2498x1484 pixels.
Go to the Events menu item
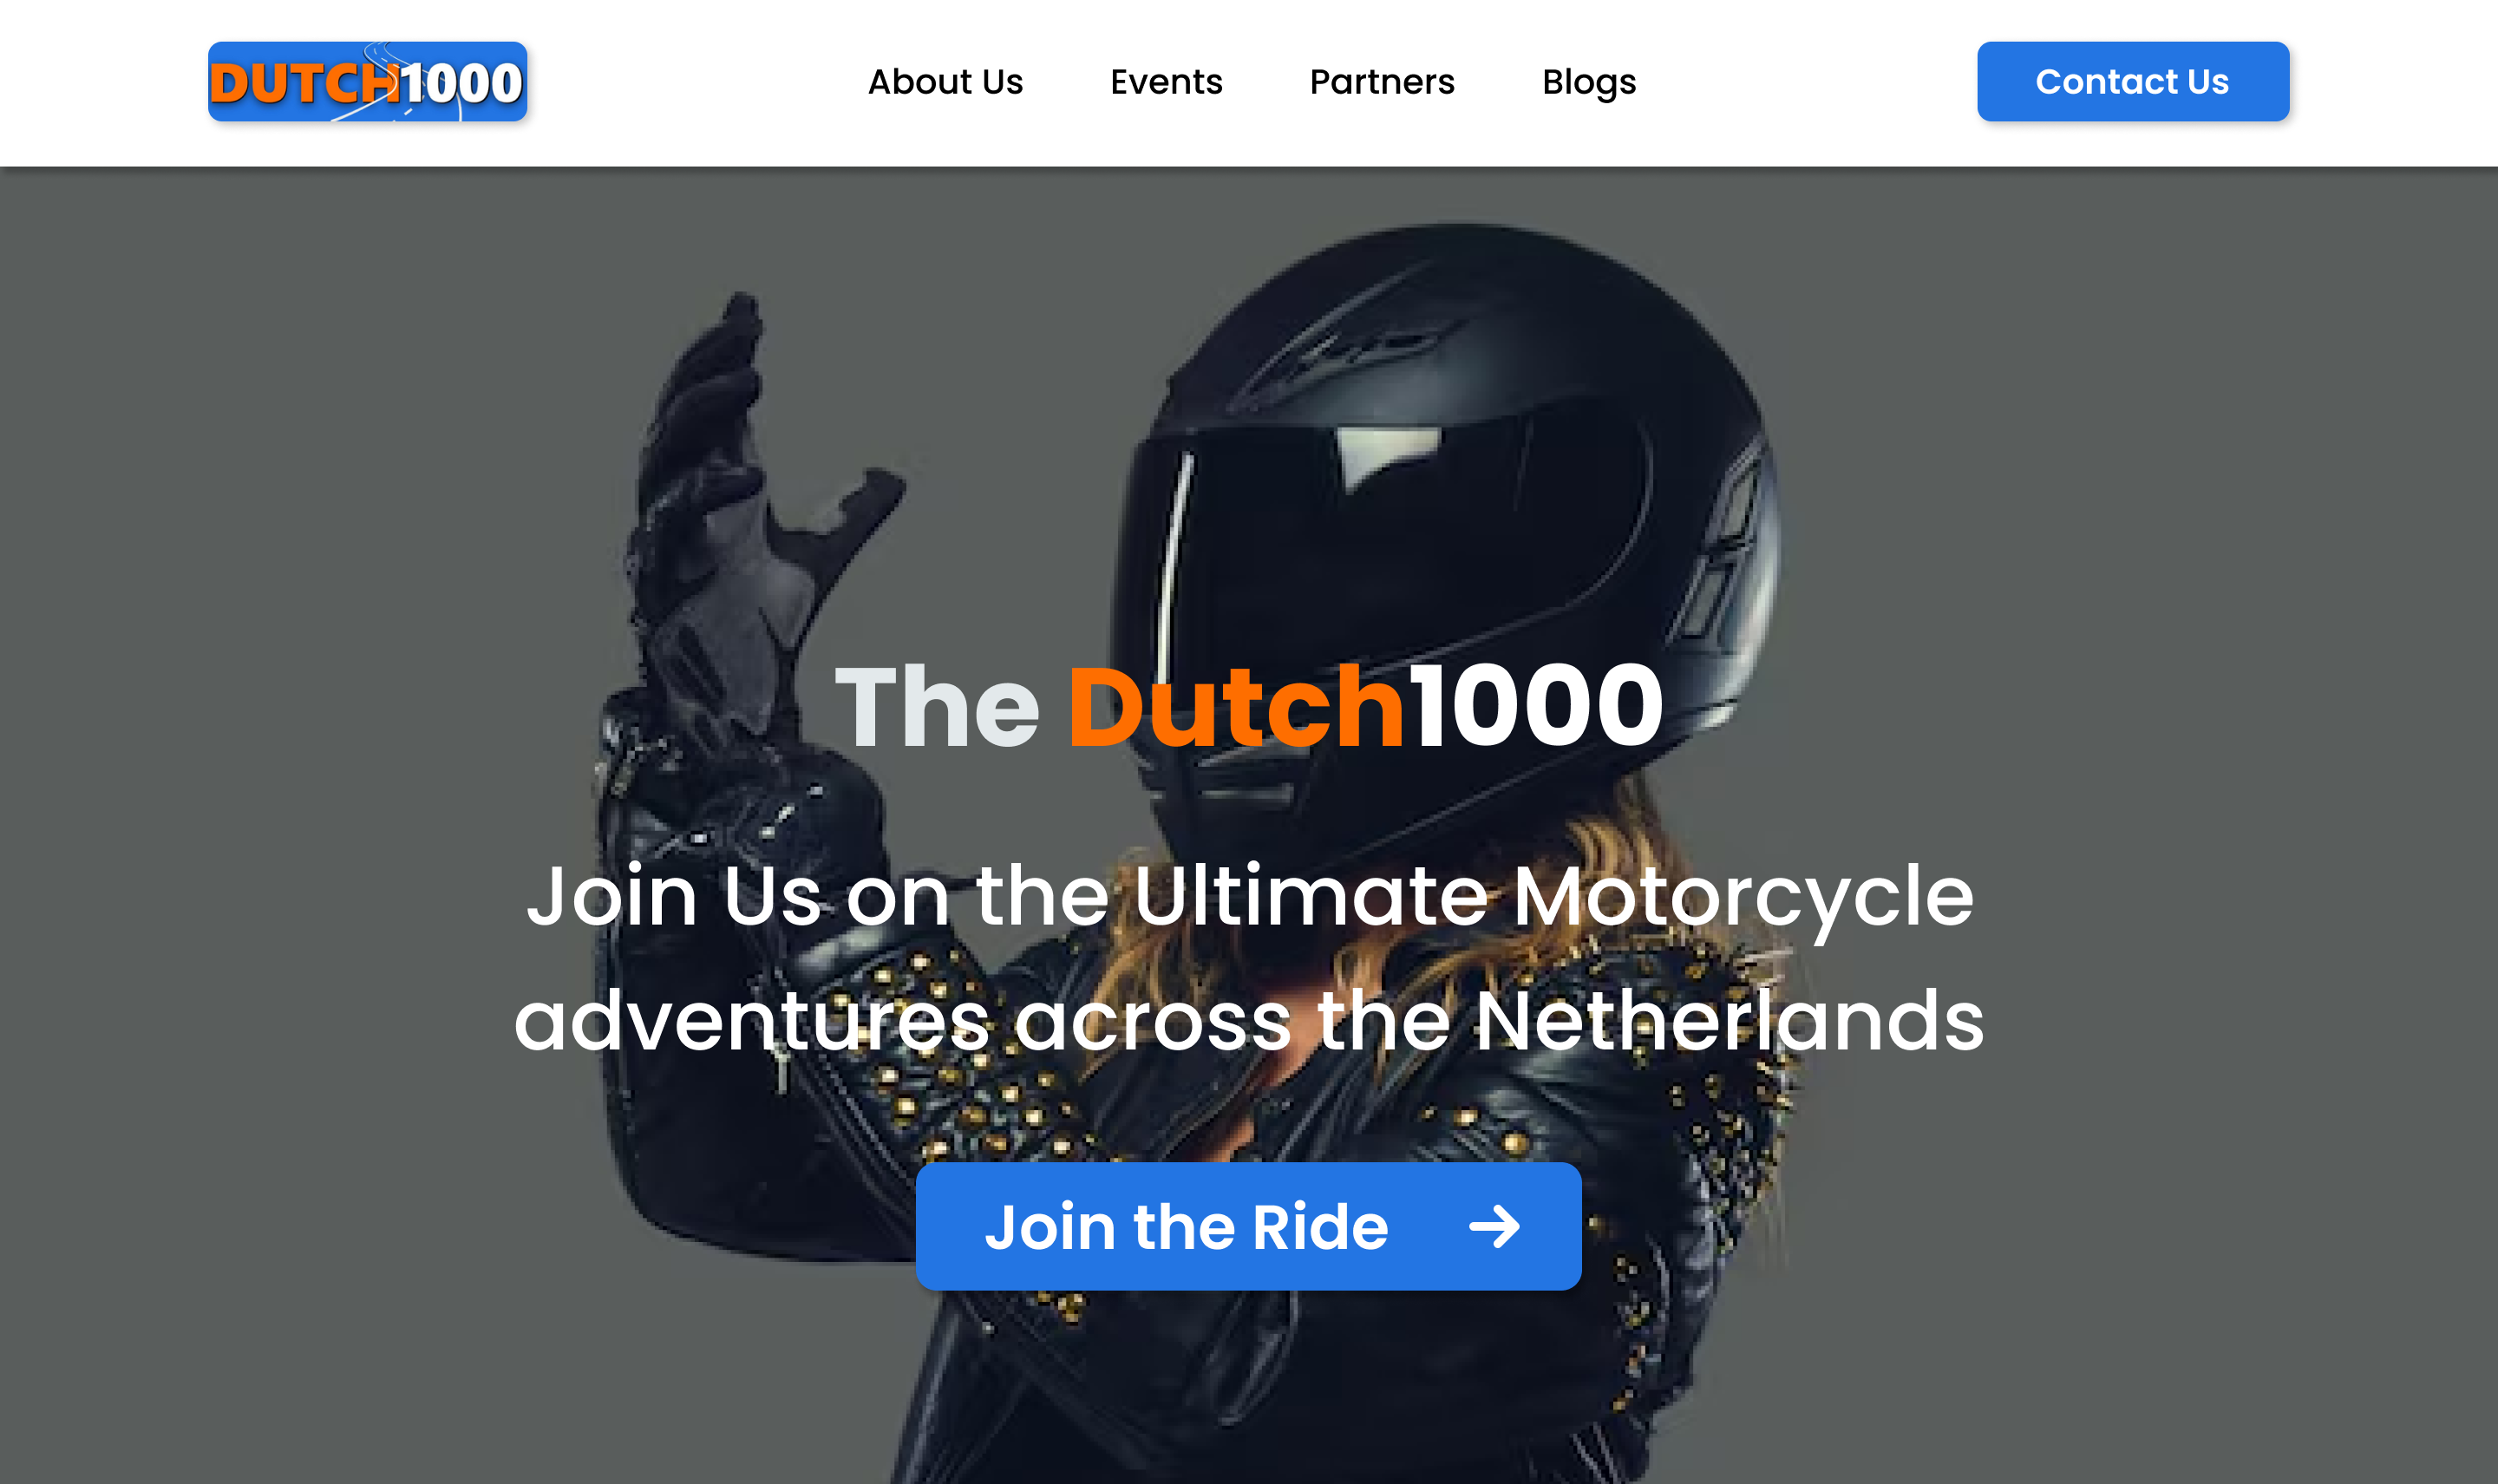1166,81
